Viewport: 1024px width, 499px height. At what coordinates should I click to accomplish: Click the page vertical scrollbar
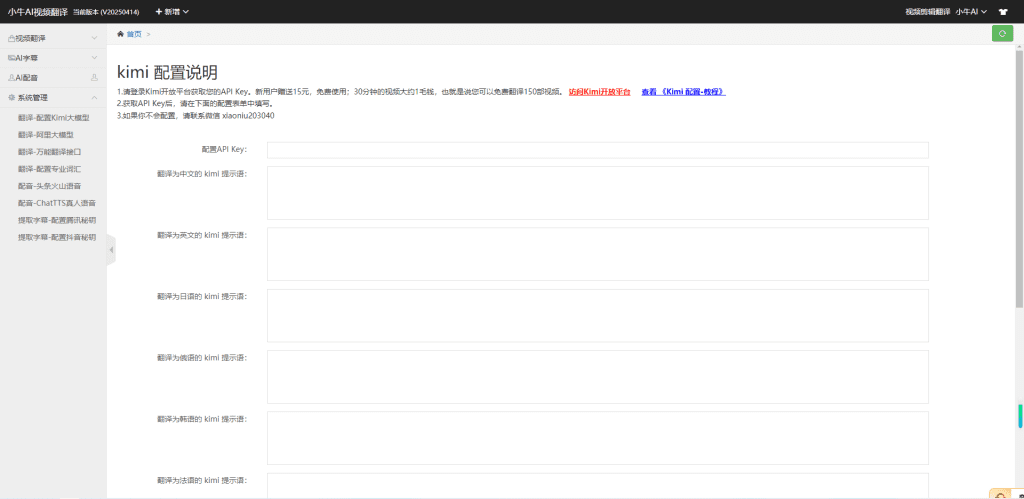pos(1020,415)
